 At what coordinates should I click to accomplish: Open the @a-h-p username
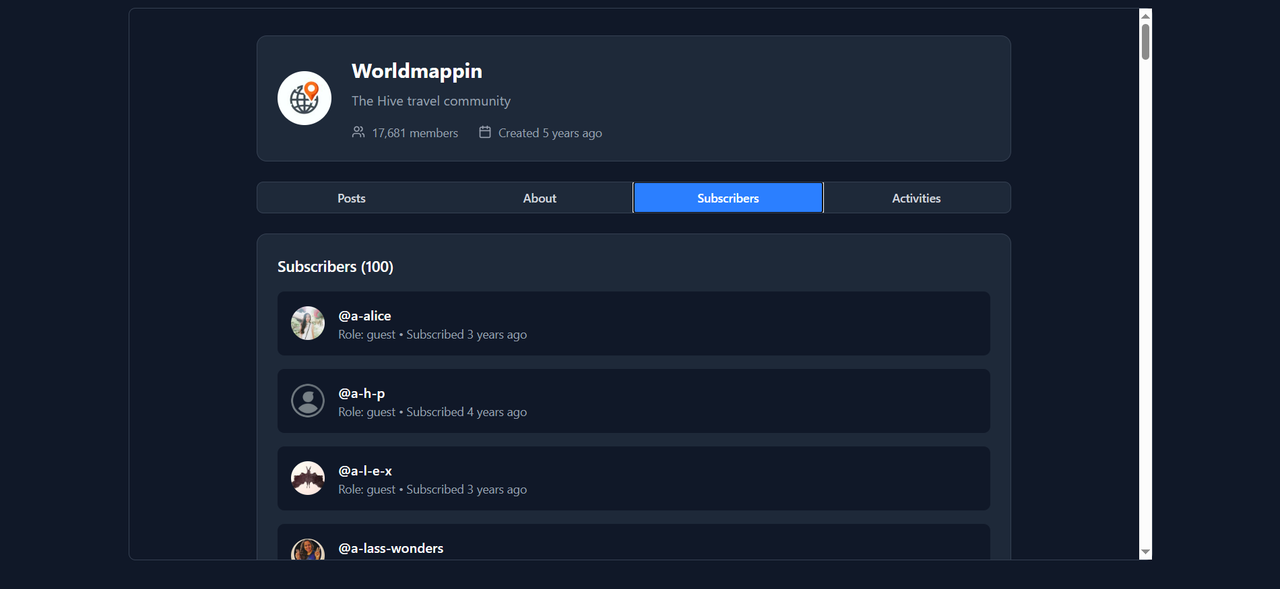[362, 393]
